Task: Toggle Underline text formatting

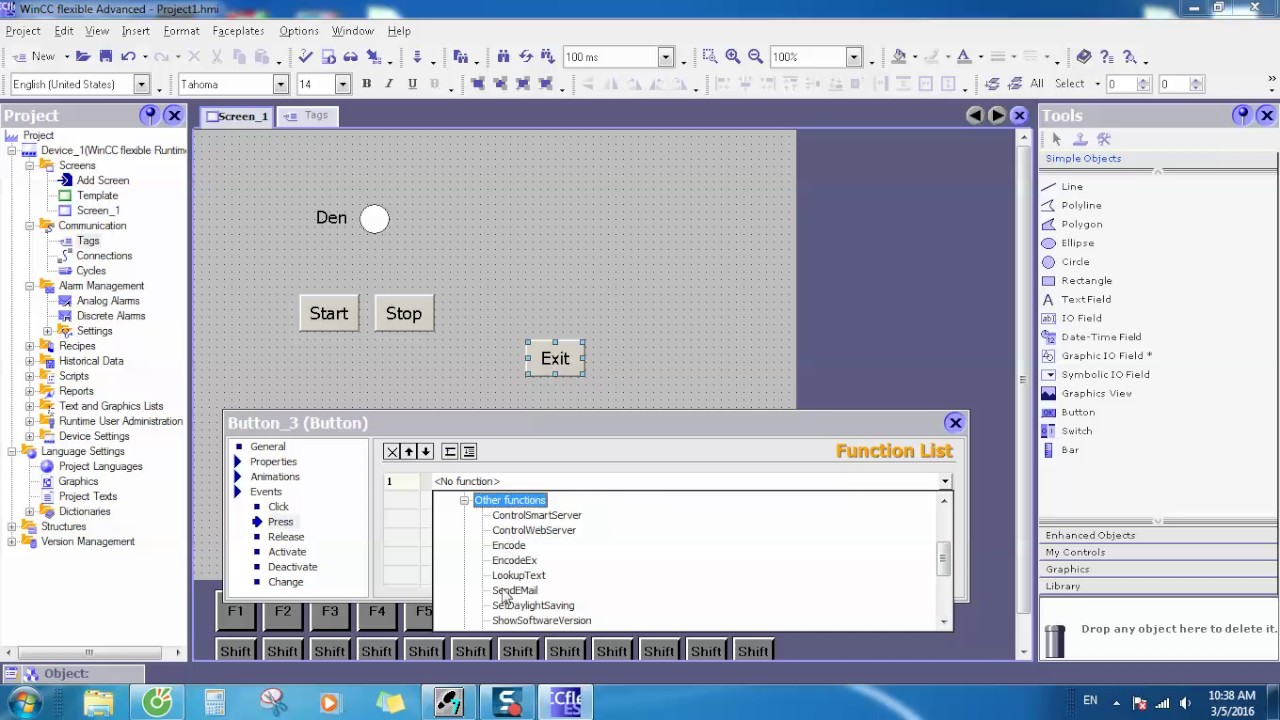Action: click(x=412, y=84)
